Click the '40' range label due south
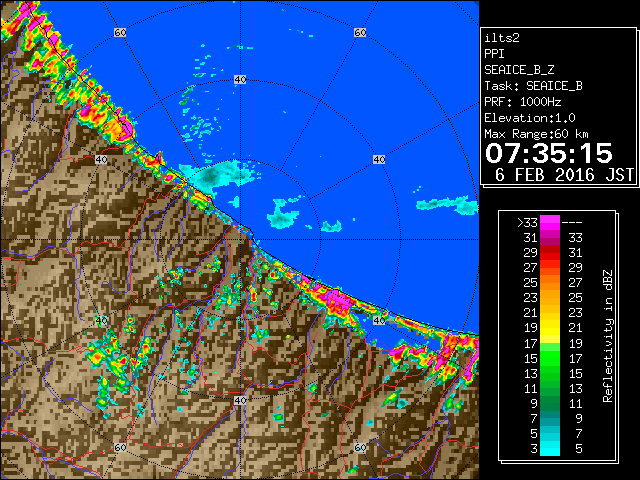 (240, 400)
